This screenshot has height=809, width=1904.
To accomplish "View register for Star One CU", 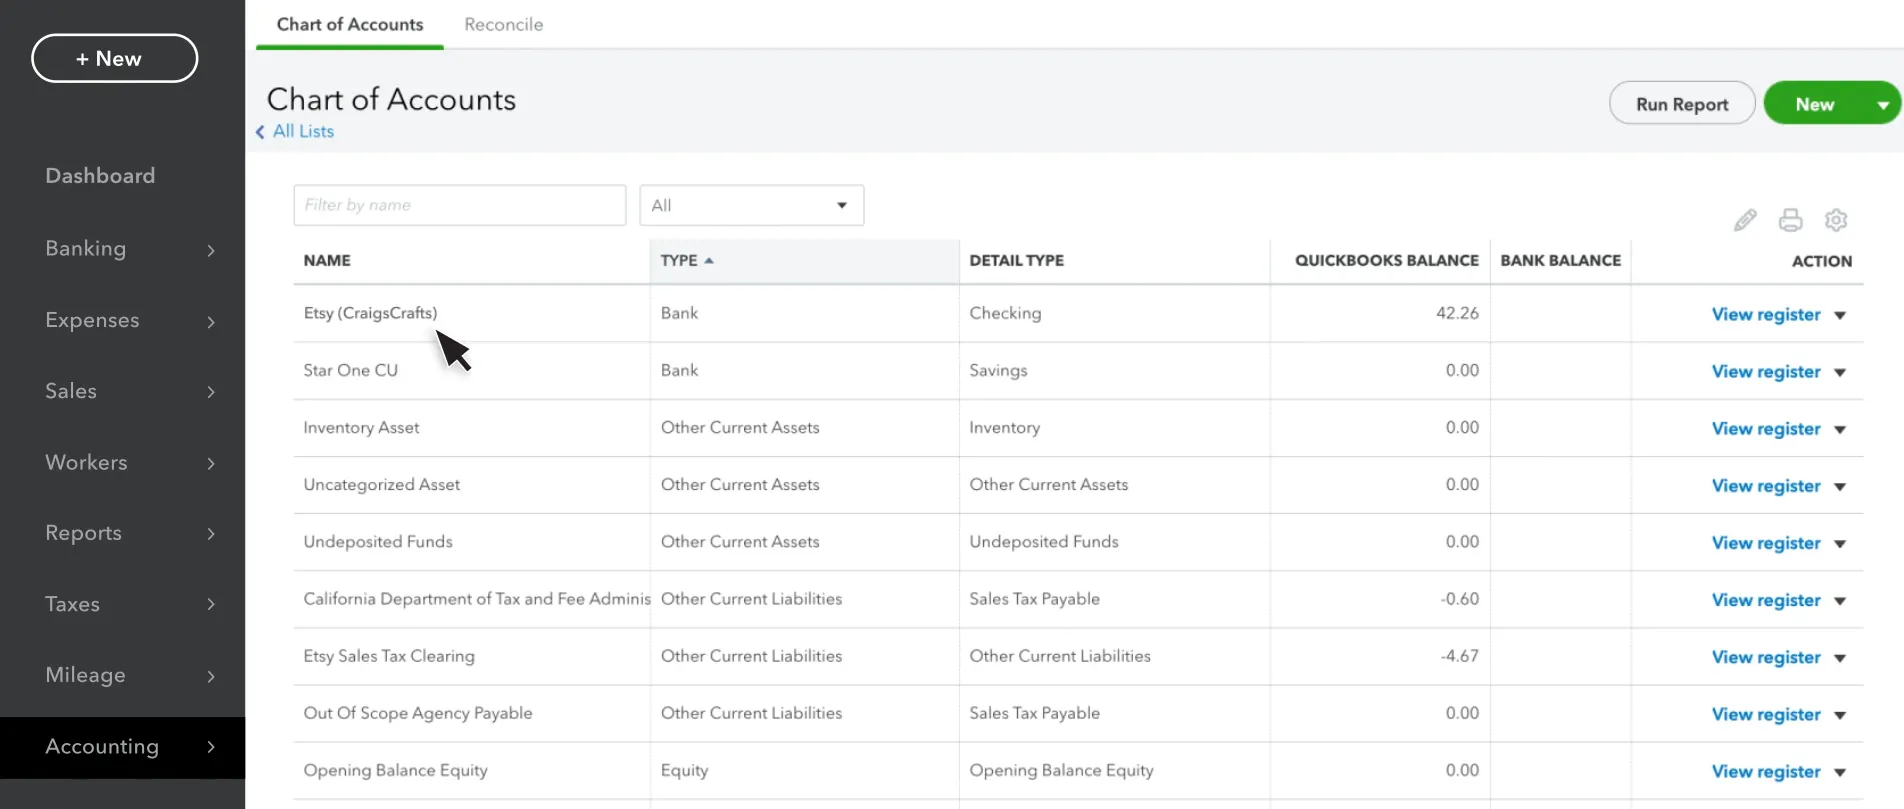I will pyautogui.click(x=1766, y=371).
